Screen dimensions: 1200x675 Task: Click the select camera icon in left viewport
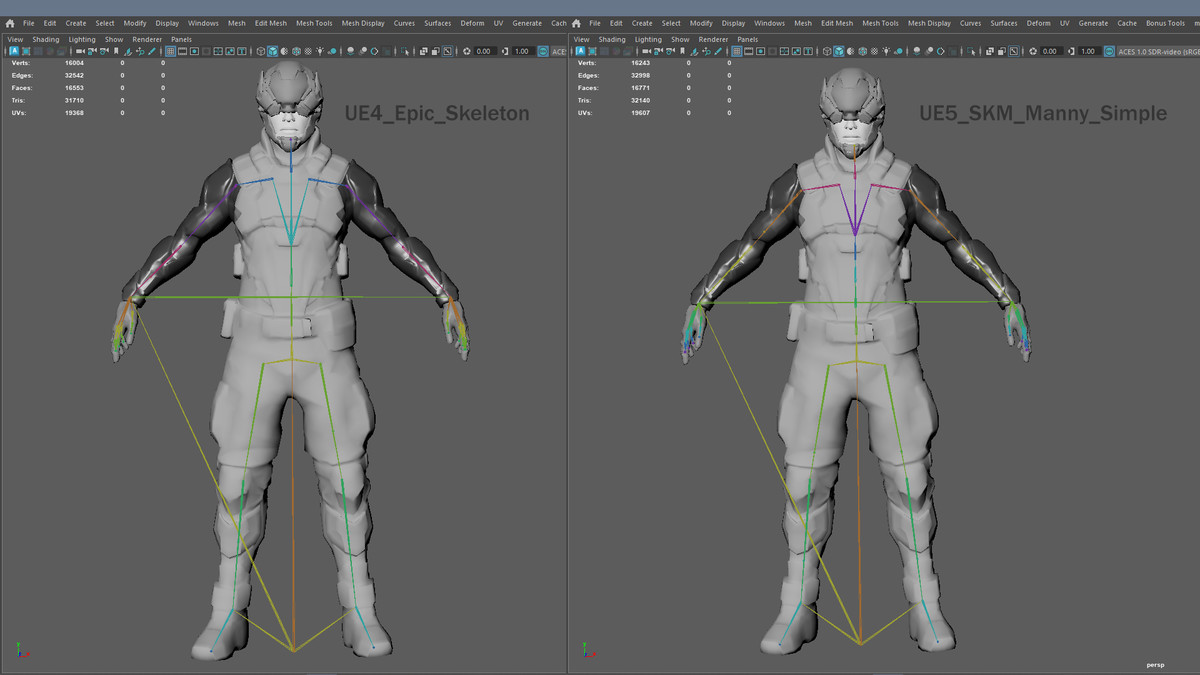tap(80, 51)
